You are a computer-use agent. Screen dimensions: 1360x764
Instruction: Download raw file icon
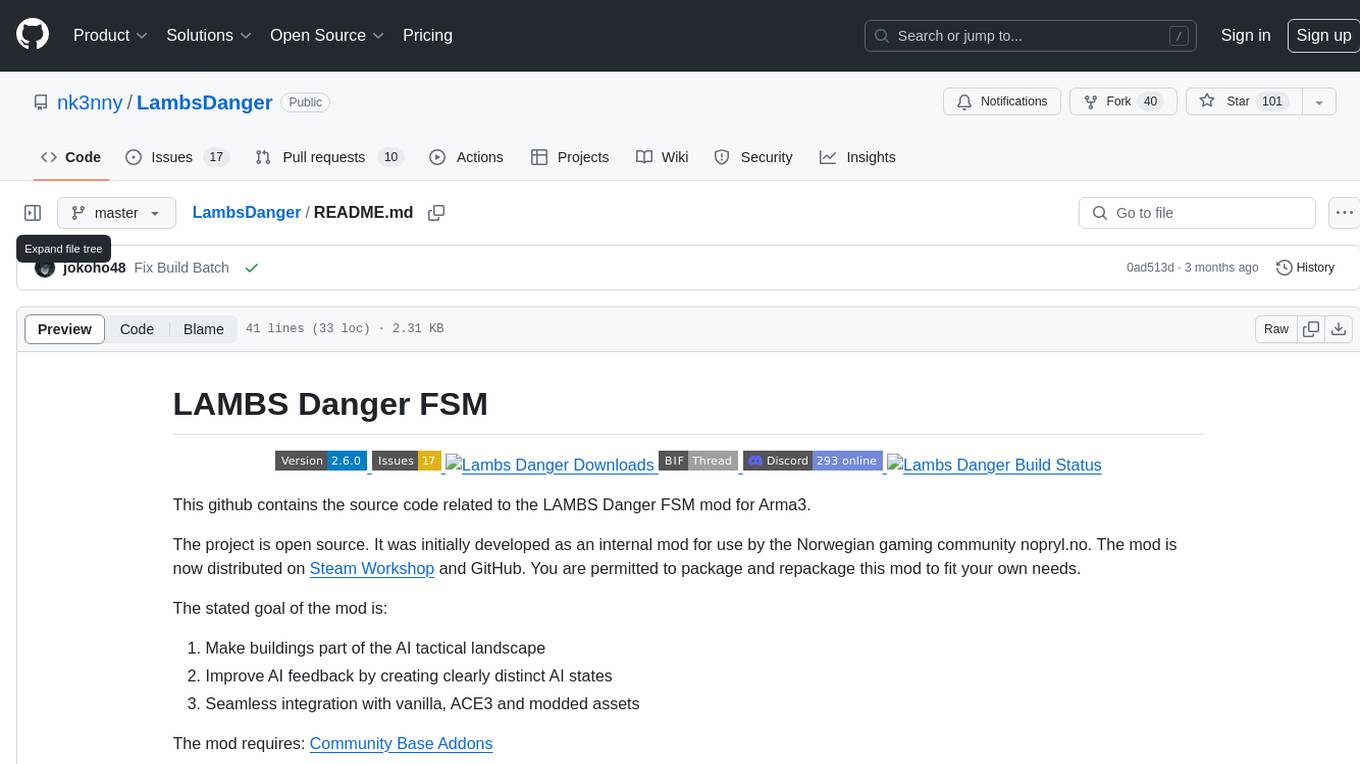[1339, 329]
